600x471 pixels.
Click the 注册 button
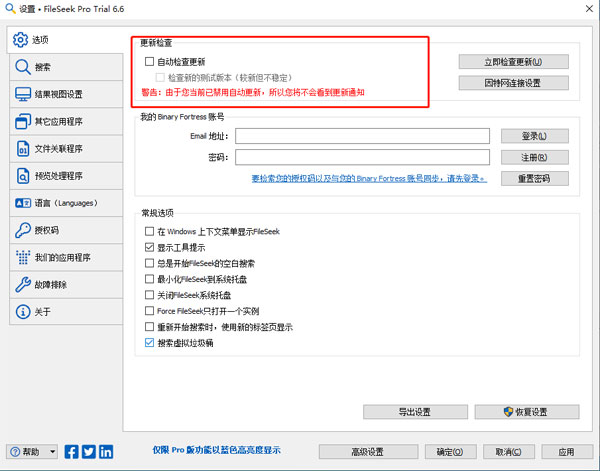coord(535,157)
